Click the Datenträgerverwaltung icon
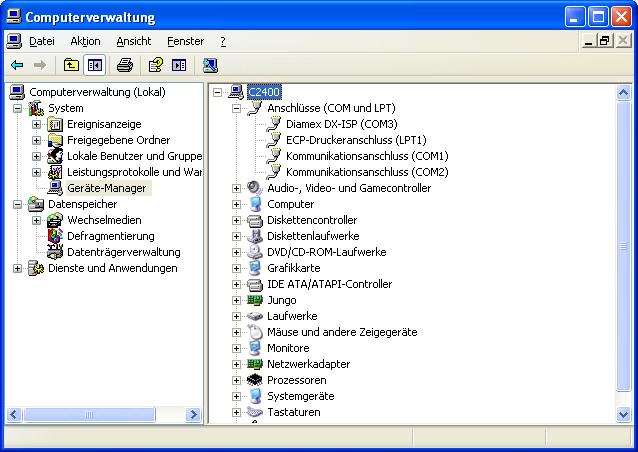638x452 pixels. 55,252
